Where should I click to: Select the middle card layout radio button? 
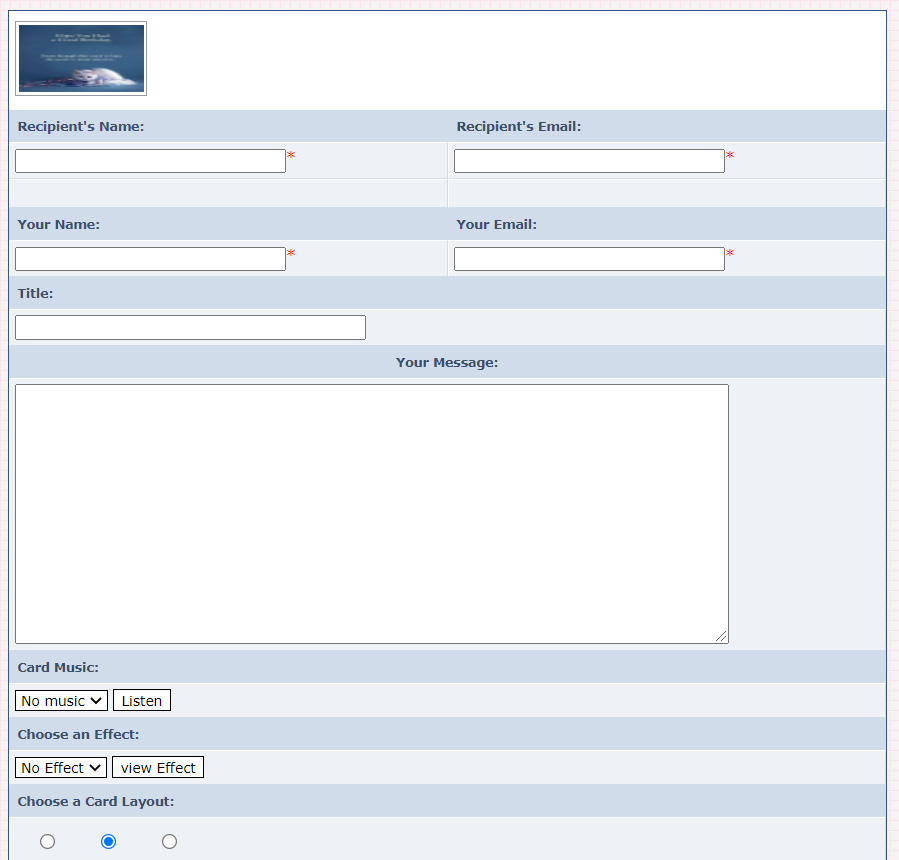point(108,841)
